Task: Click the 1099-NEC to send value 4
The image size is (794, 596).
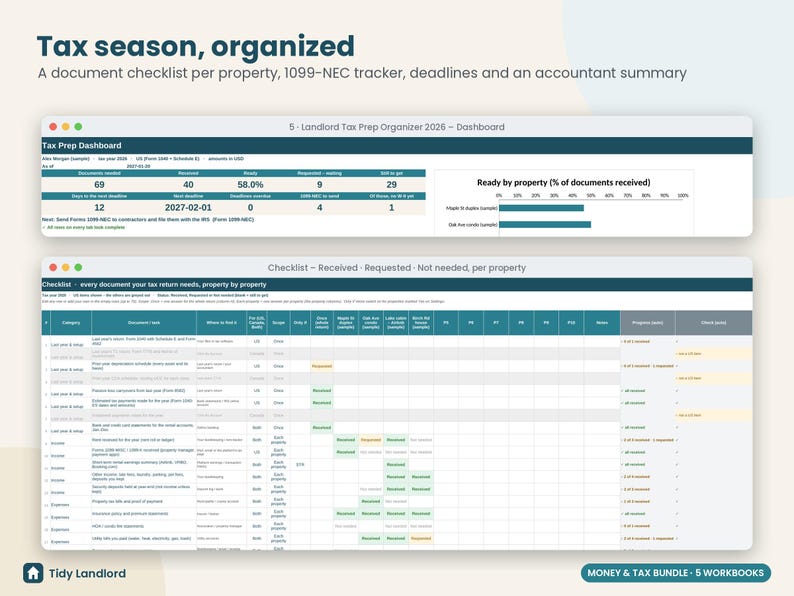Action: point(320,208)
